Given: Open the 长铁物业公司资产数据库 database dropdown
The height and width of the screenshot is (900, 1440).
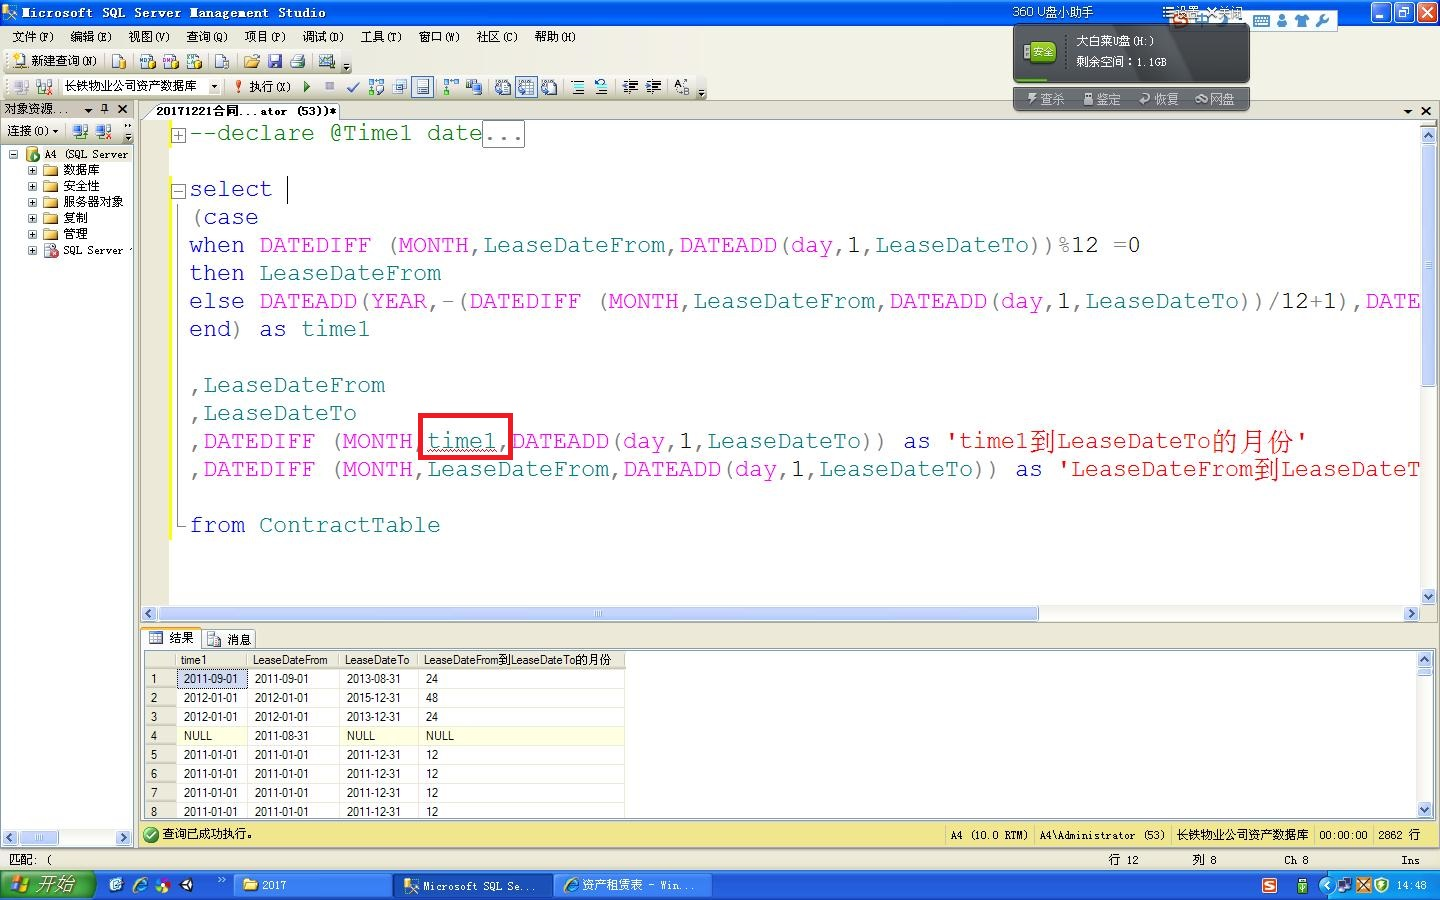Looking at the screenshot, I should click(x=214, y=87).
